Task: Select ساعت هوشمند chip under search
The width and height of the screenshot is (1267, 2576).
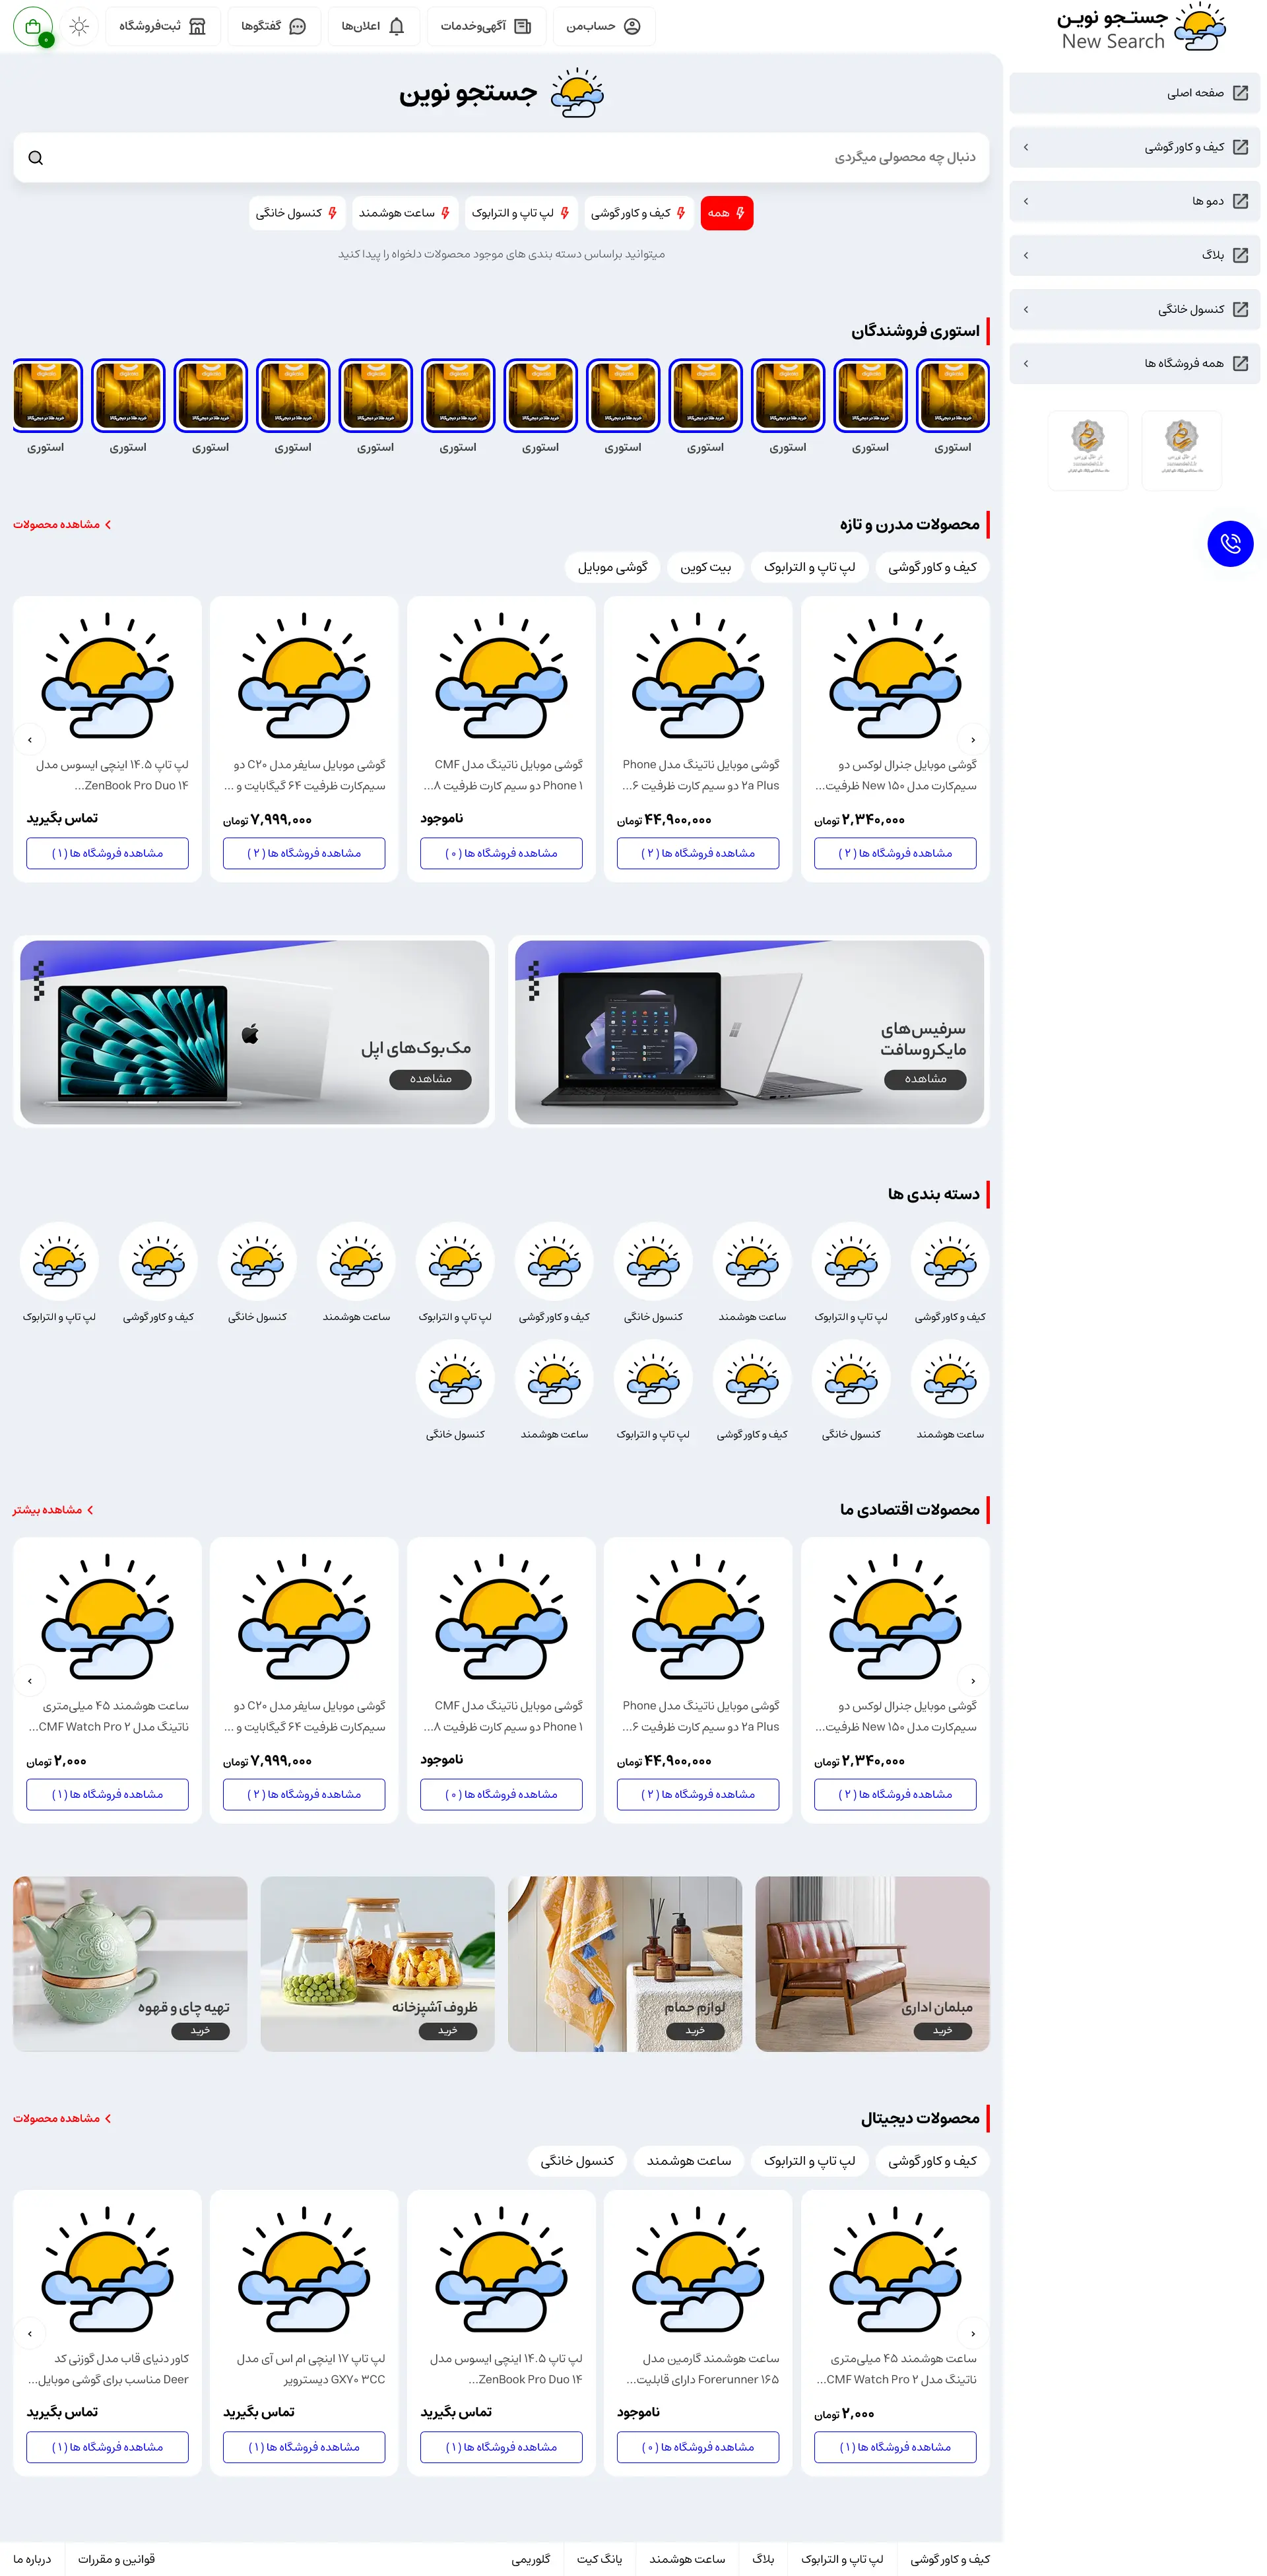Action: tap(405, 213)
